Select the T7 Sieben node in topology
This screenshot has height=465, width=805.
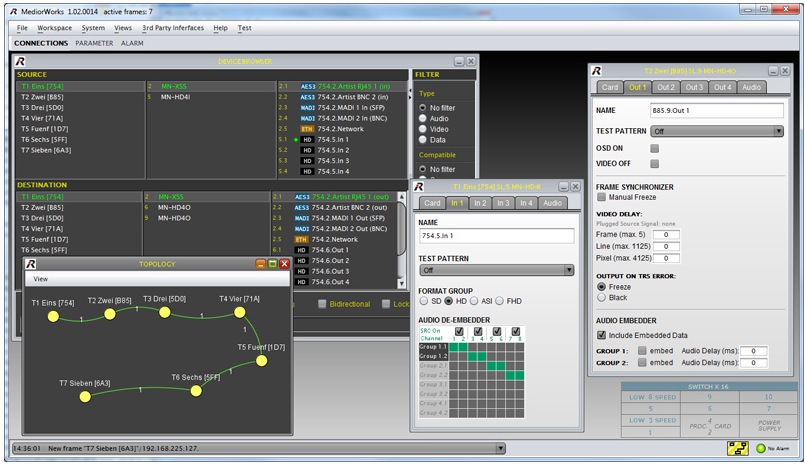pos(85,396)
